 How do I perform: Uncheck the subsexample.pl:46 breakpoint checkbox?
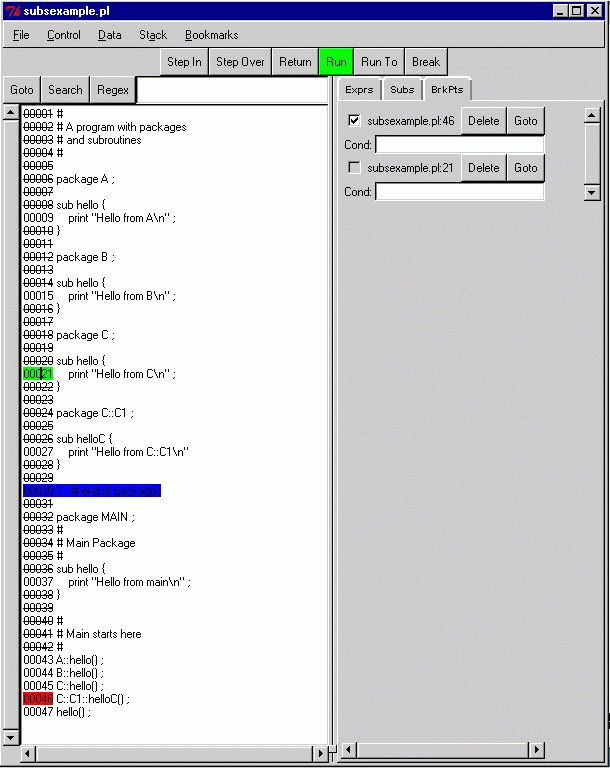(x=354, y=121)
